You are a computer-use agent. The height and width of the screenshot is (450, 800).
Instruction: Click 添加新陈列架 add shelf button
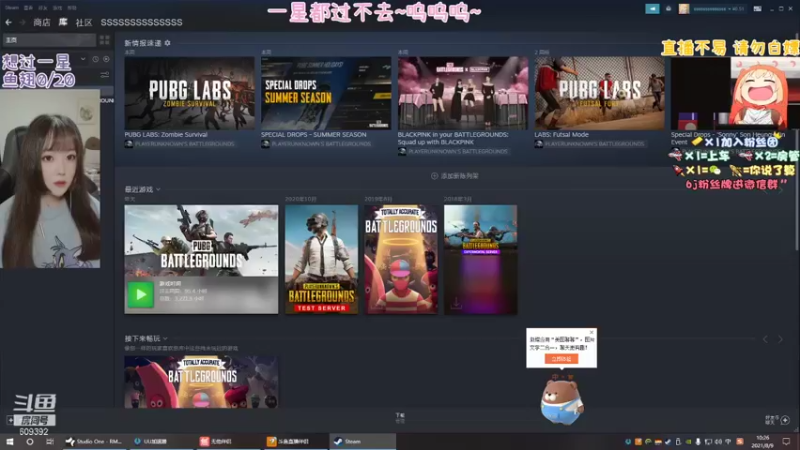click(455, 176)
